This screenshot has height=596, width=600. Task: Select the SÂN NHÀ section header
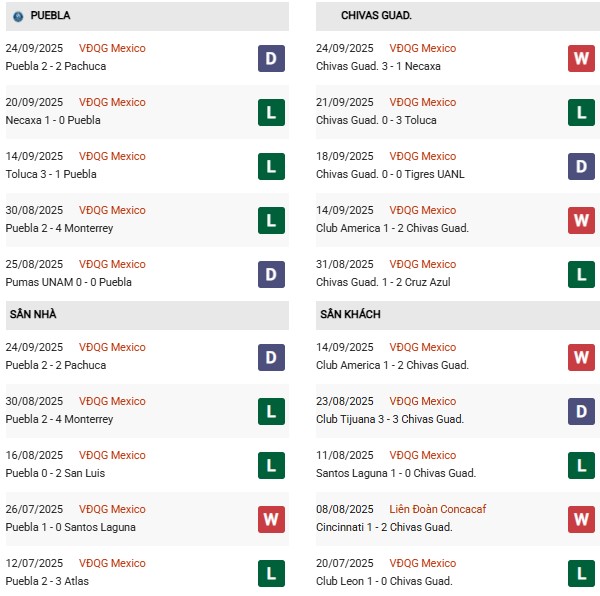pyautogui.click(x=147, y=315)
